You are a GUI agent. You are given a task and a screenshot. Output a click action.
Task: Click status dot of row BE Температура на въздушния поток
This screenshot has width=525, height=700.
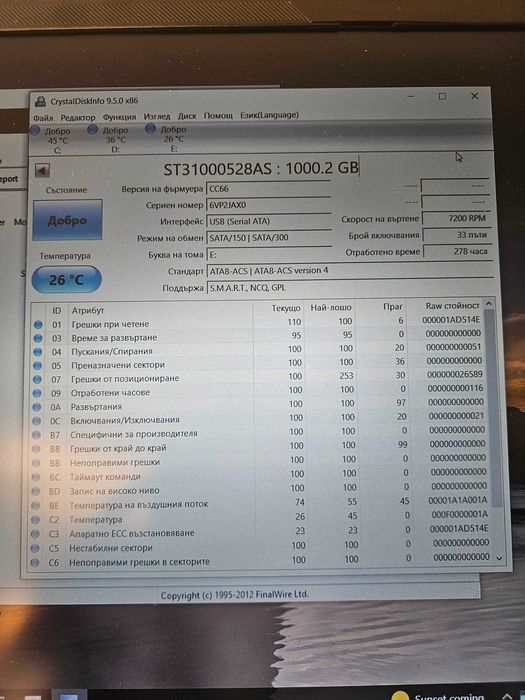36,506
